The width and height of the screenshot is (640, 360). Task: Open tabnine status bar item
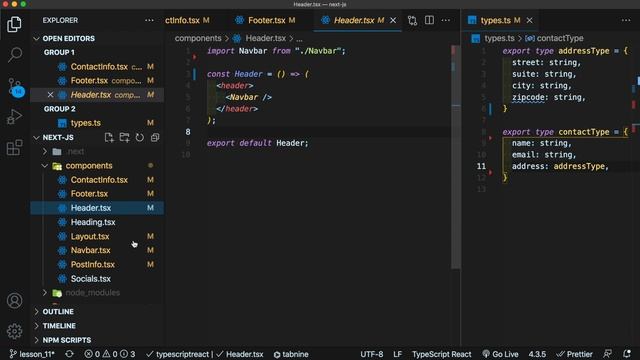[x=291, y=354]
